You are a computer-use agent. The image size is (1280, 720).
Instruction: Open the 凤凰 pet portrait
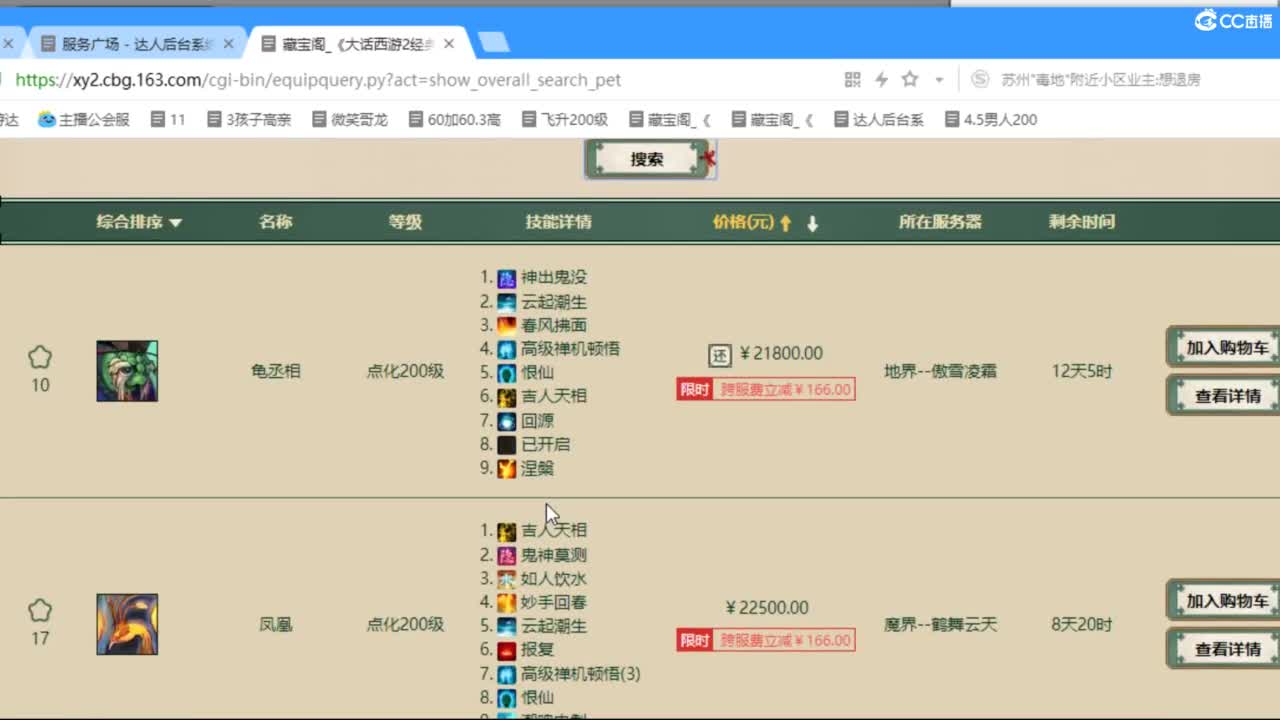127,625
